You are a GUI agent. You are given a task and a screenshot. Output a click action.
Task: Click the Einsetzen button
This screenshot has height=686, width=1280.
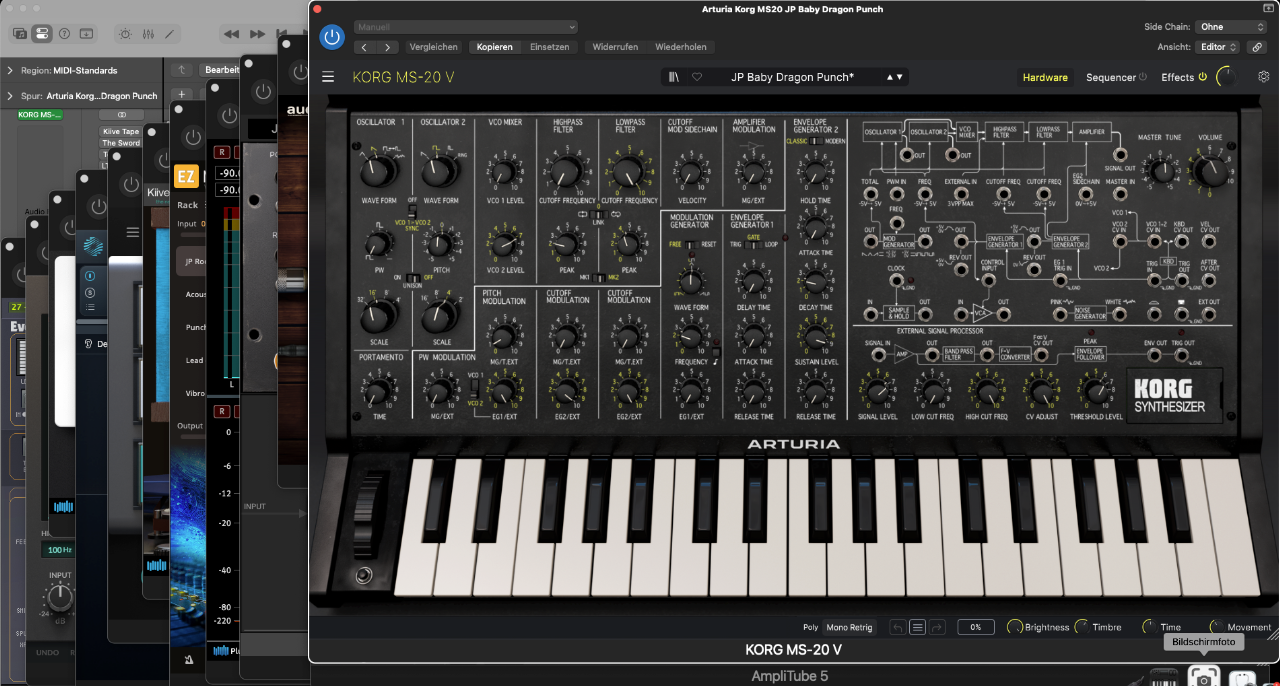(549, 47)
